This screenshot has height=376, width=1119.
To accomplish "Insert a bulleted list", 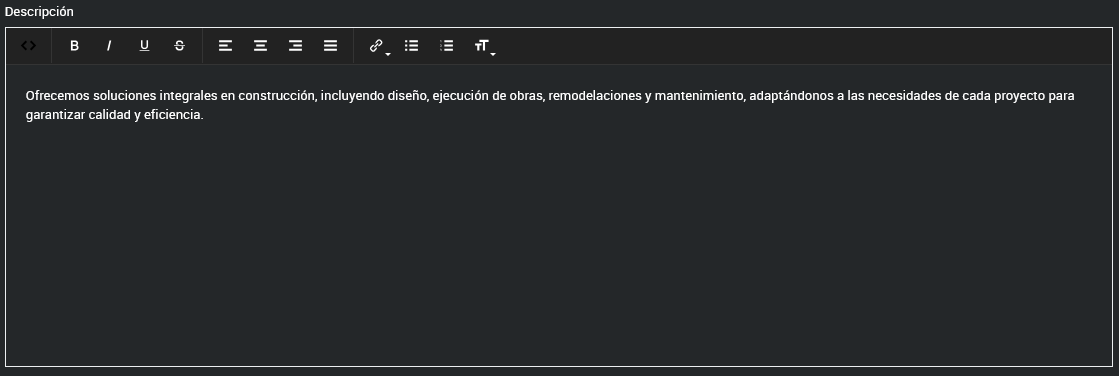I will [411, 46].
